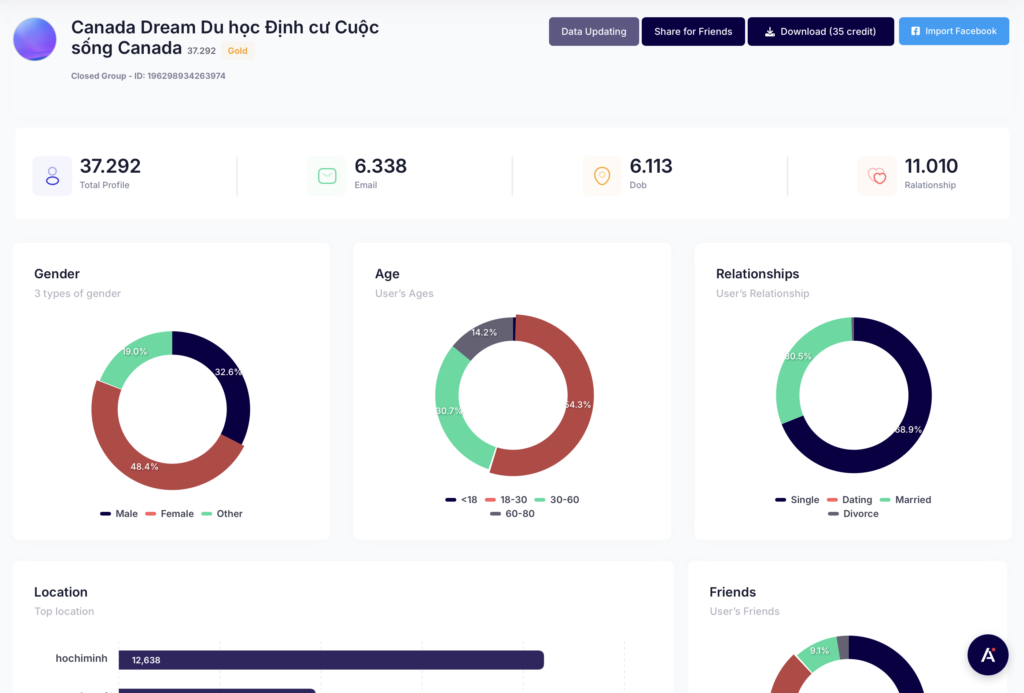Click the orange Dob location pin icon
The width and height of the screenshot is (1024, 693).
point(602,176)
